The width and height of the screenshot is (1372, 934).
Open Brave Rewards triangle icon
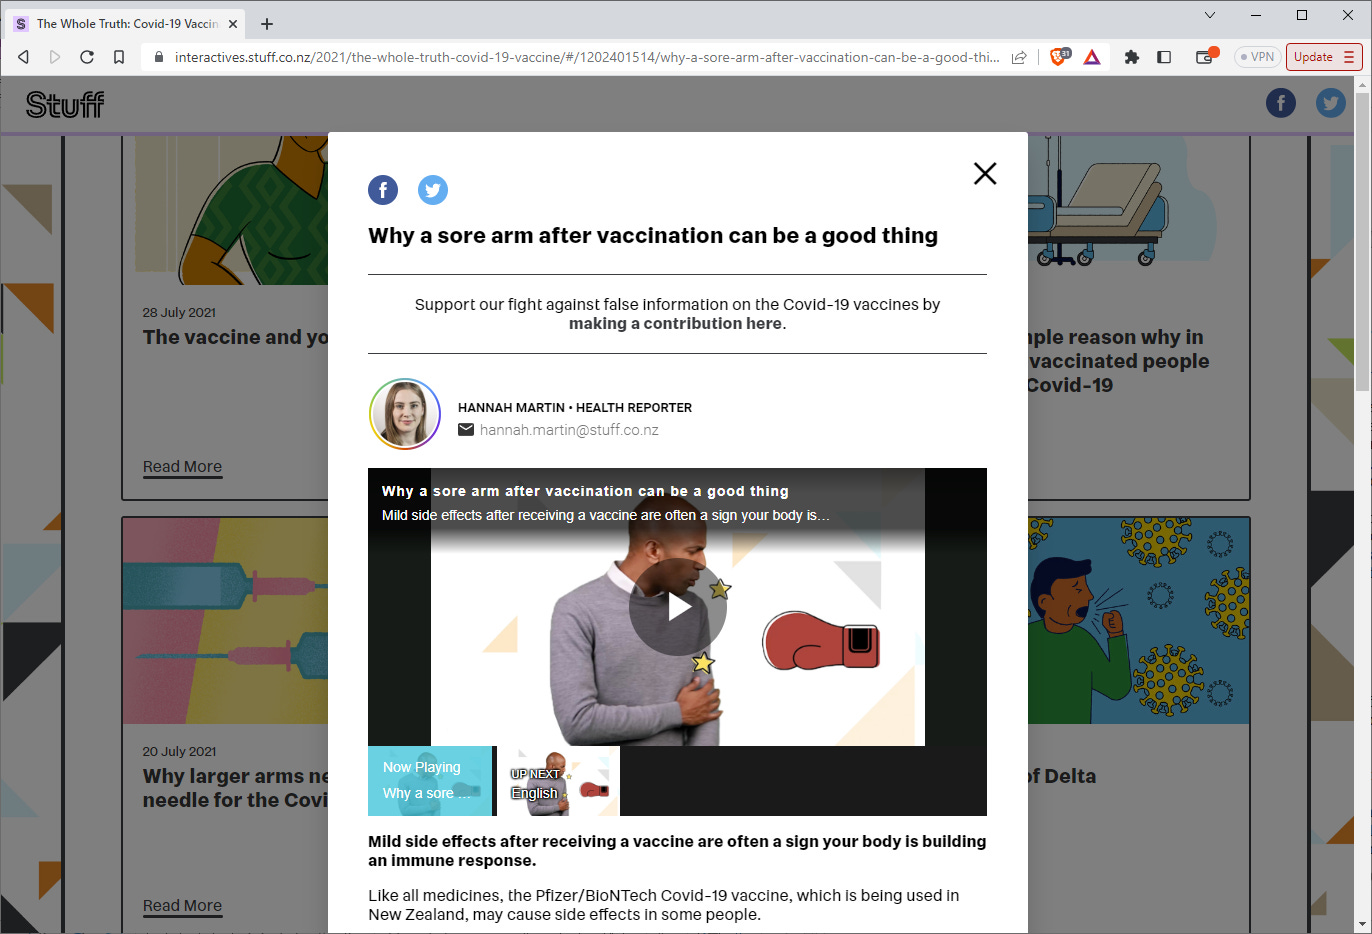point(1092,57)
